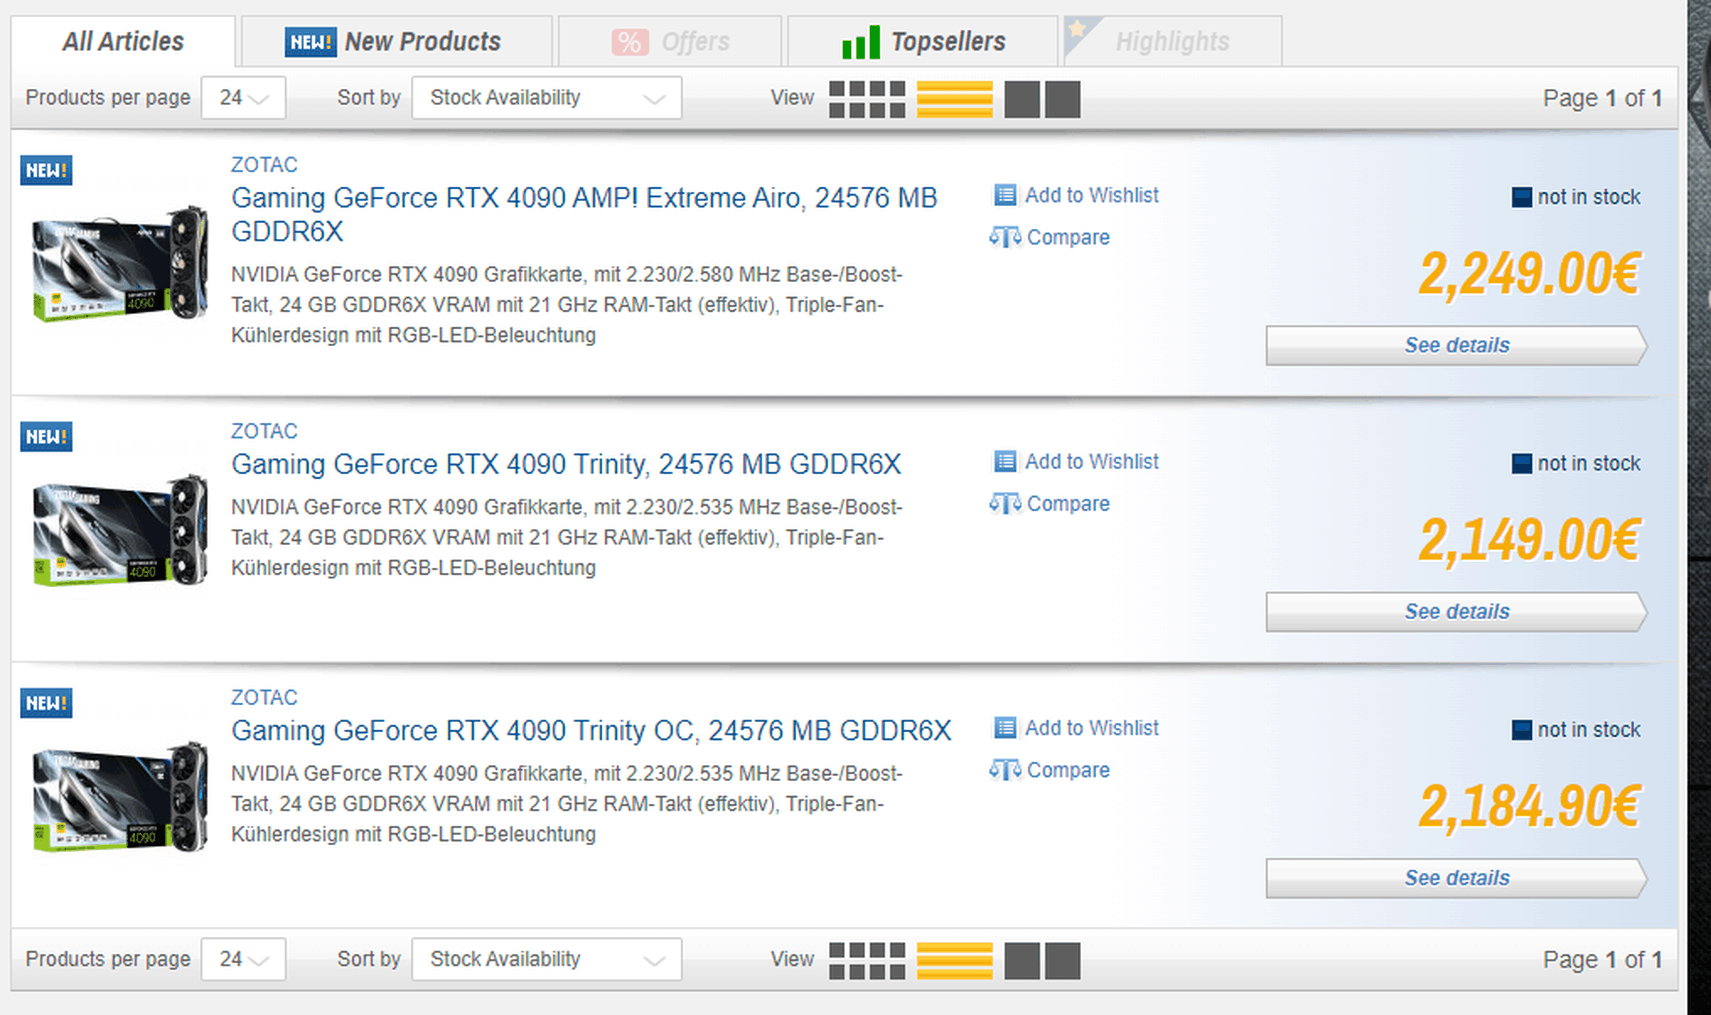Click the 2,184.90€ price

click(1530, 806)
